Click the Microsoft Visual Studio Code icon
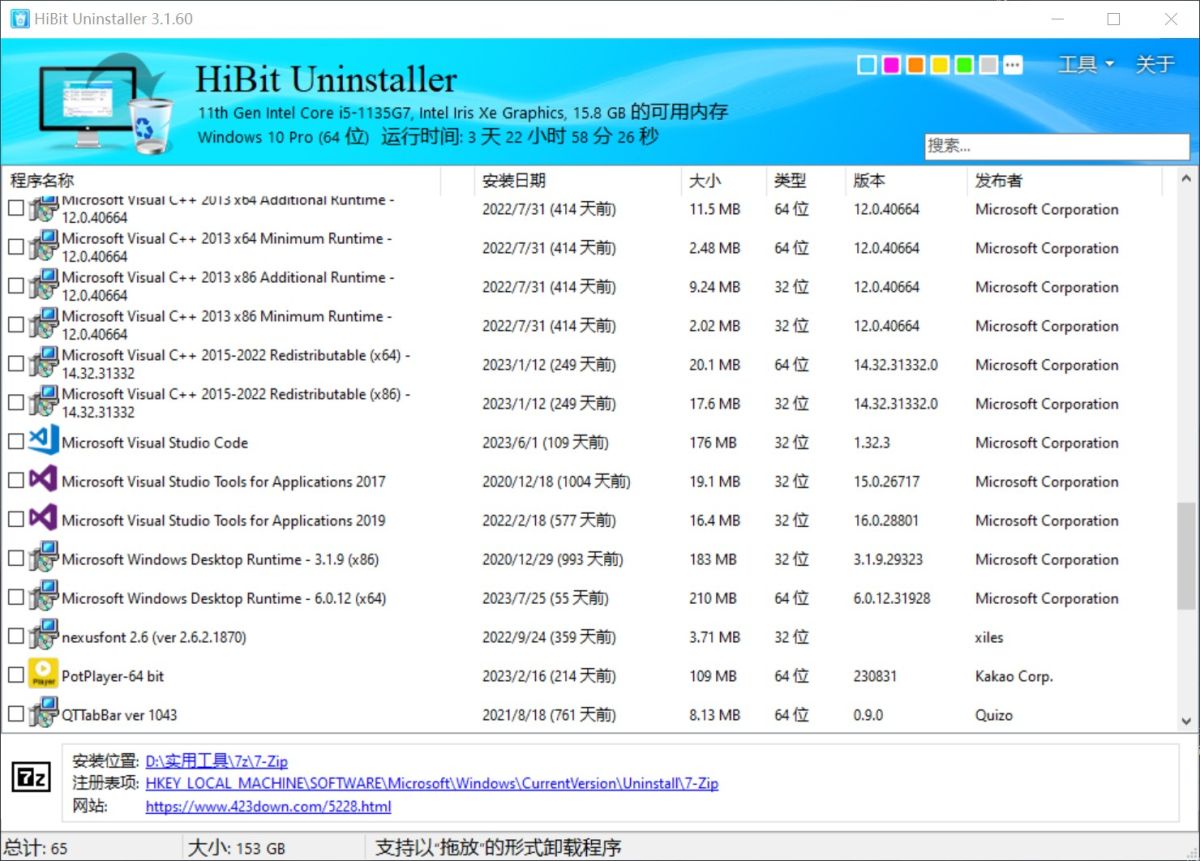The height and width of the screenshot is (861, 1200). (x=43, y=441)
